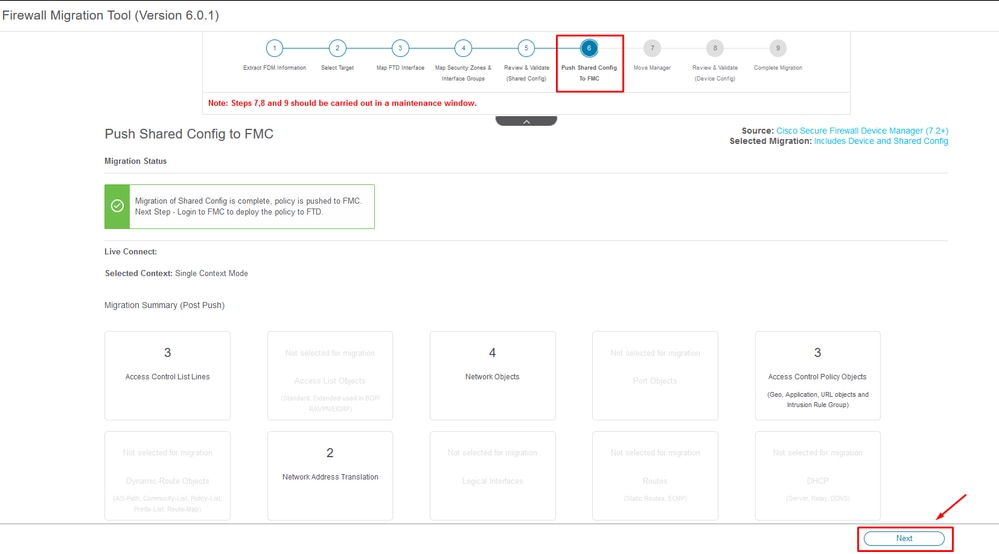Screen dimensions: 999x554
Task: Click the Migration Summary (Post Push) heading
Action: [164, 305]
